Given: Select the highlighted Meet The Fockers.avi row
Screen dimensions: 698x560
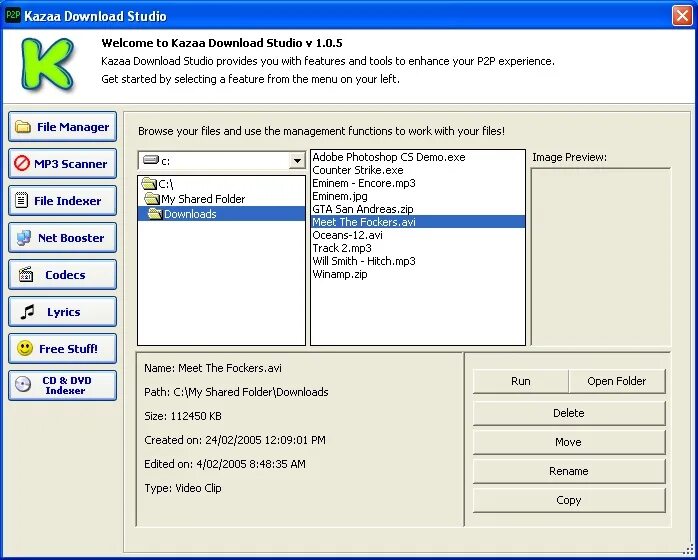Looking at the screenshot, I should click(418, 222).
